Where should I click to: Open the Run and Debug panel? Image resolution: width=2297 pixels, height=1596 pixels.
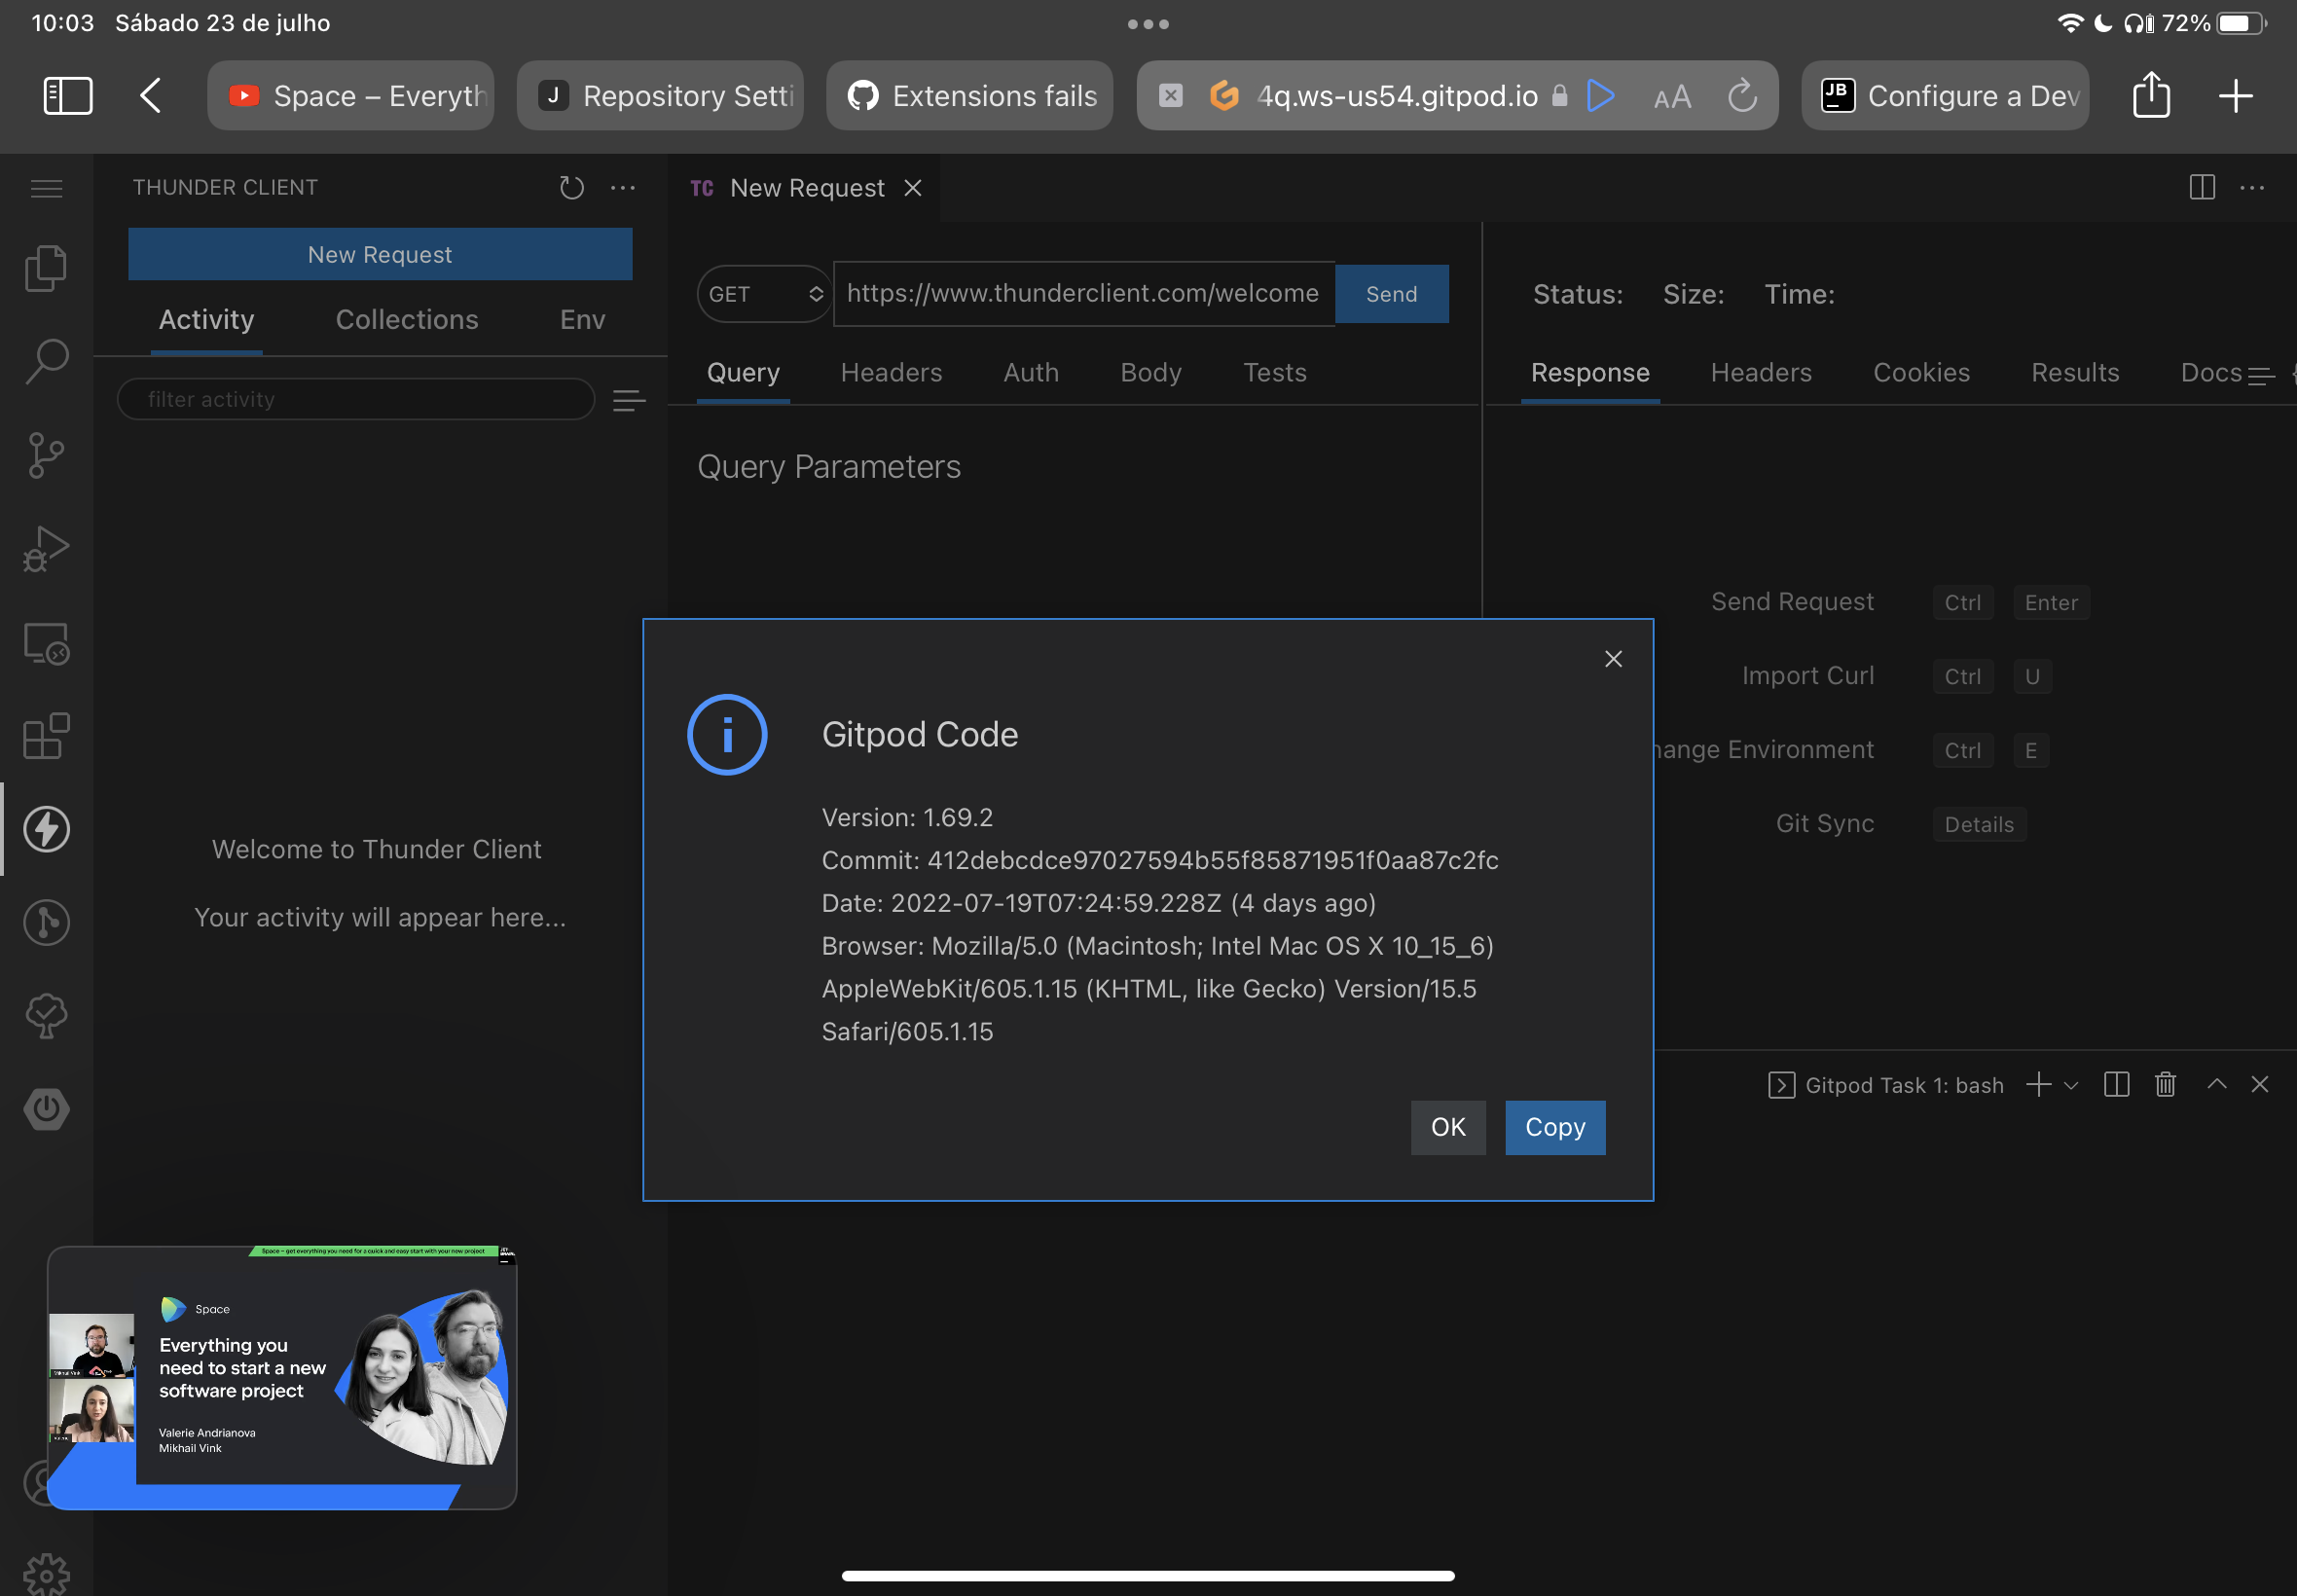tap(46, 548)
